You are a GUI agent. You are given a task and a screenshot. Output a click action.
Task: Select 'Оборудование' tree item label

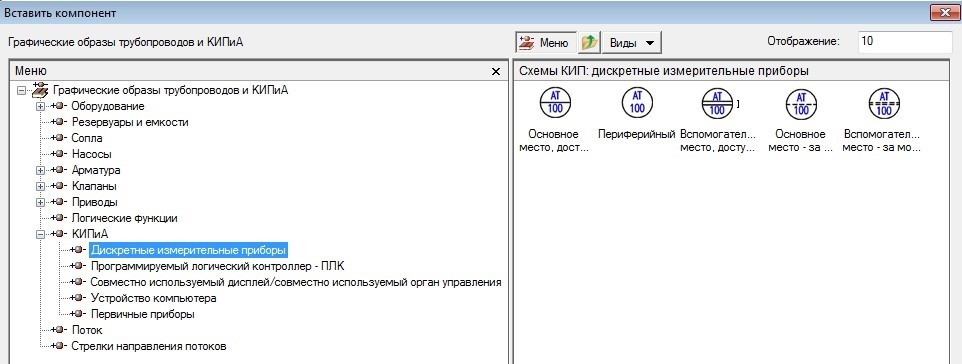tap(107, 106)
